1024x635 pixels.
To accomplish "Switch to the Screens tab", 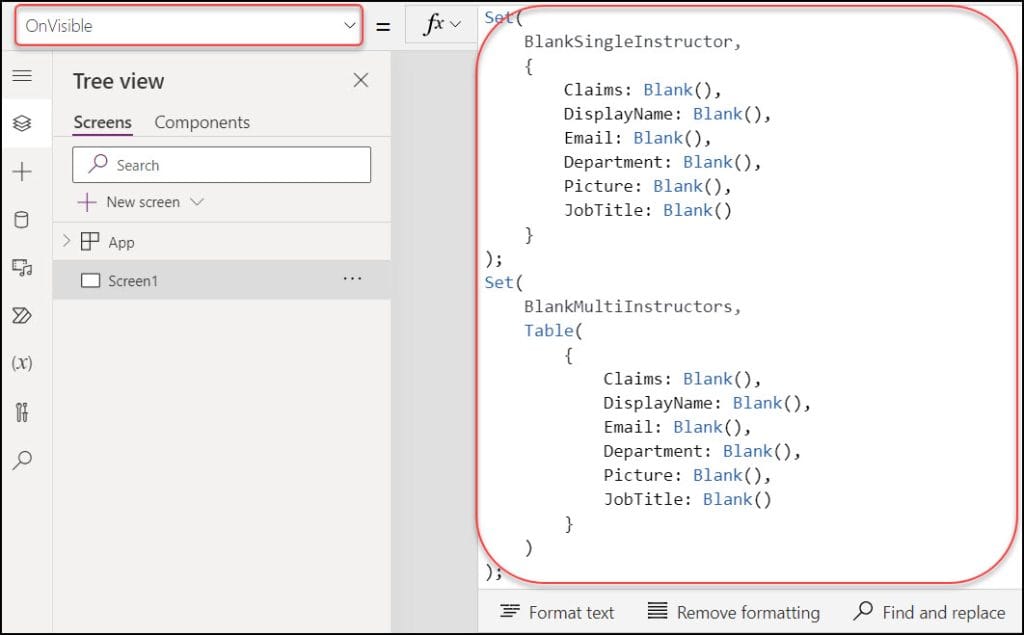I will coord(103,122).
